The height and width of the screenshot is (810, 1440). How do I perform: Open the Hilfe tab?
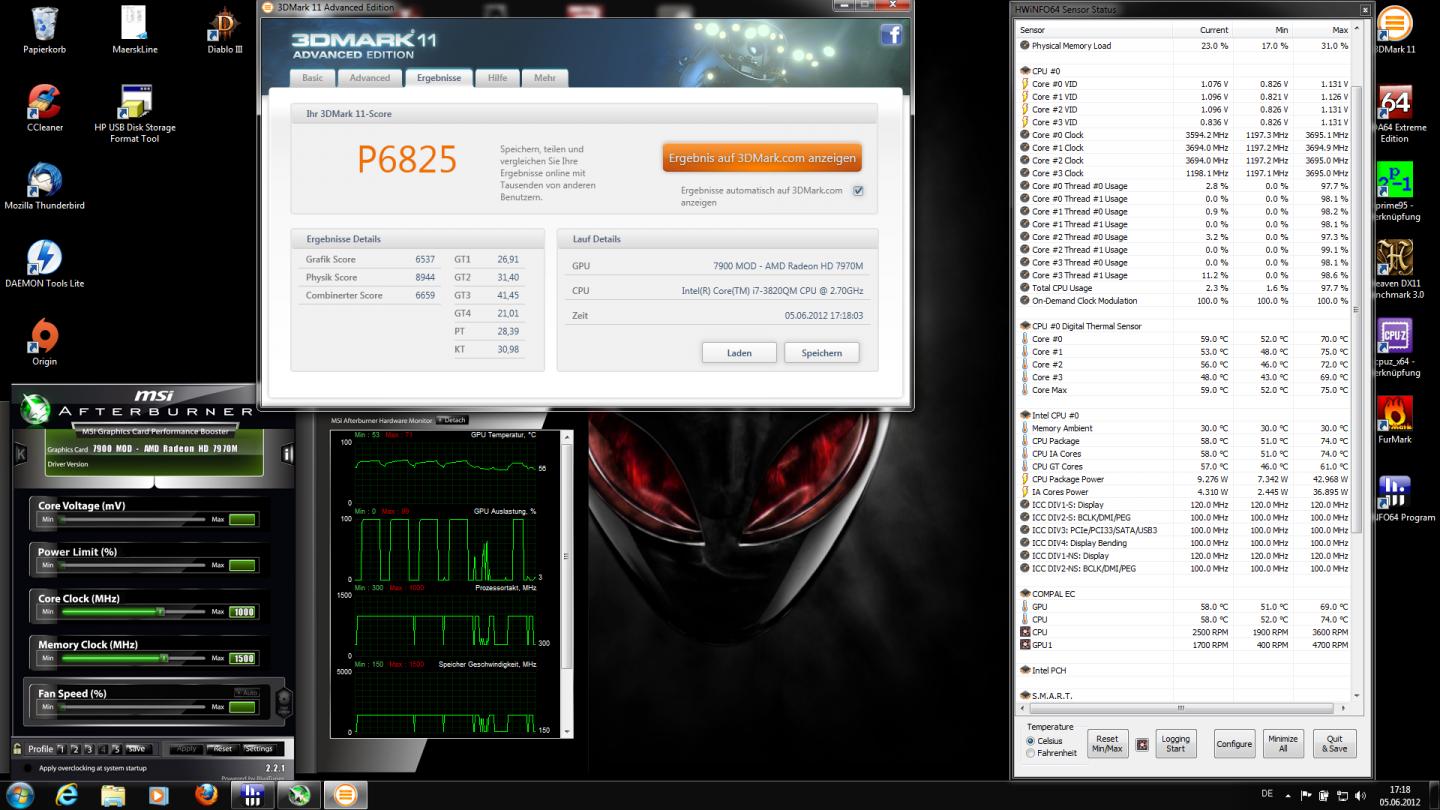click(x=497, y=78)
